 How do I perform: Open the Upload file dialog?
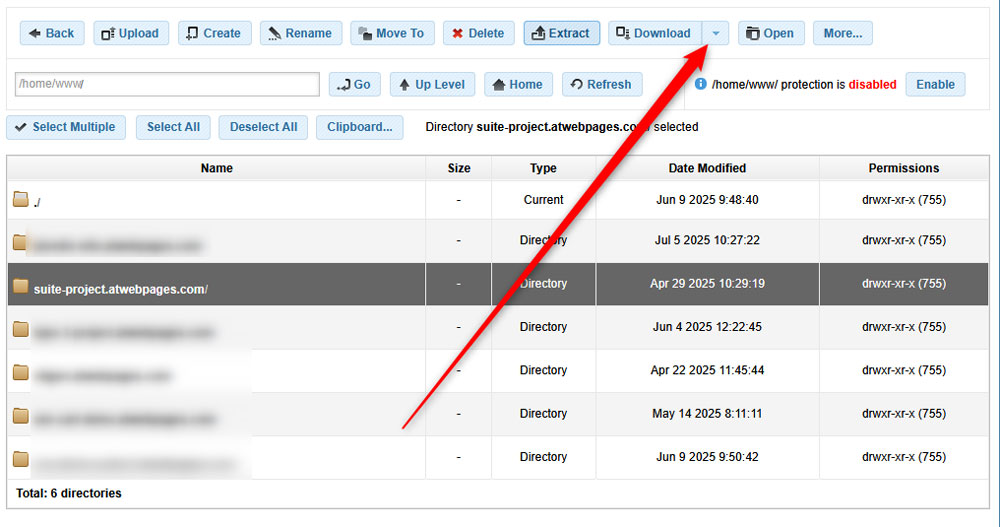[x=131, y=33]
